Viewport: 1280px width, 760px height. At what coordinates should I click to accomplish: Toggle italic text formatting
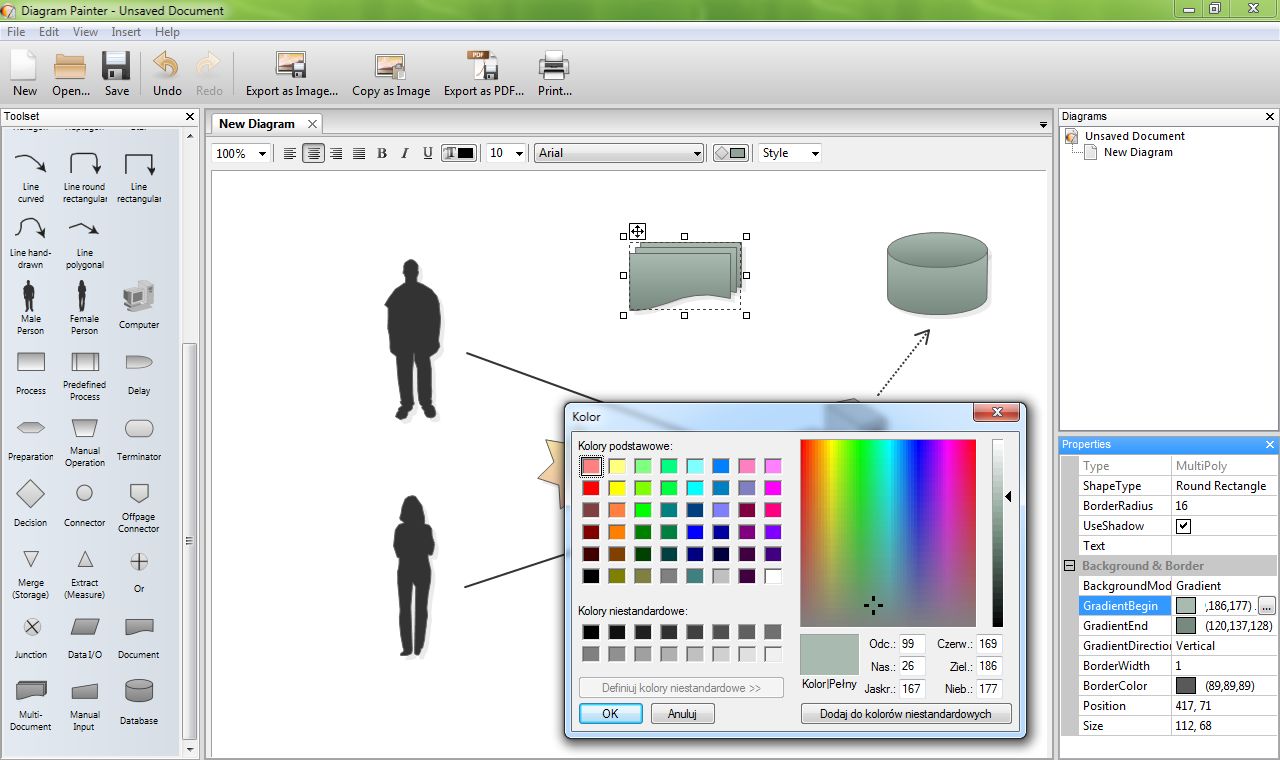pyautogui.click(x=404, y=153)
